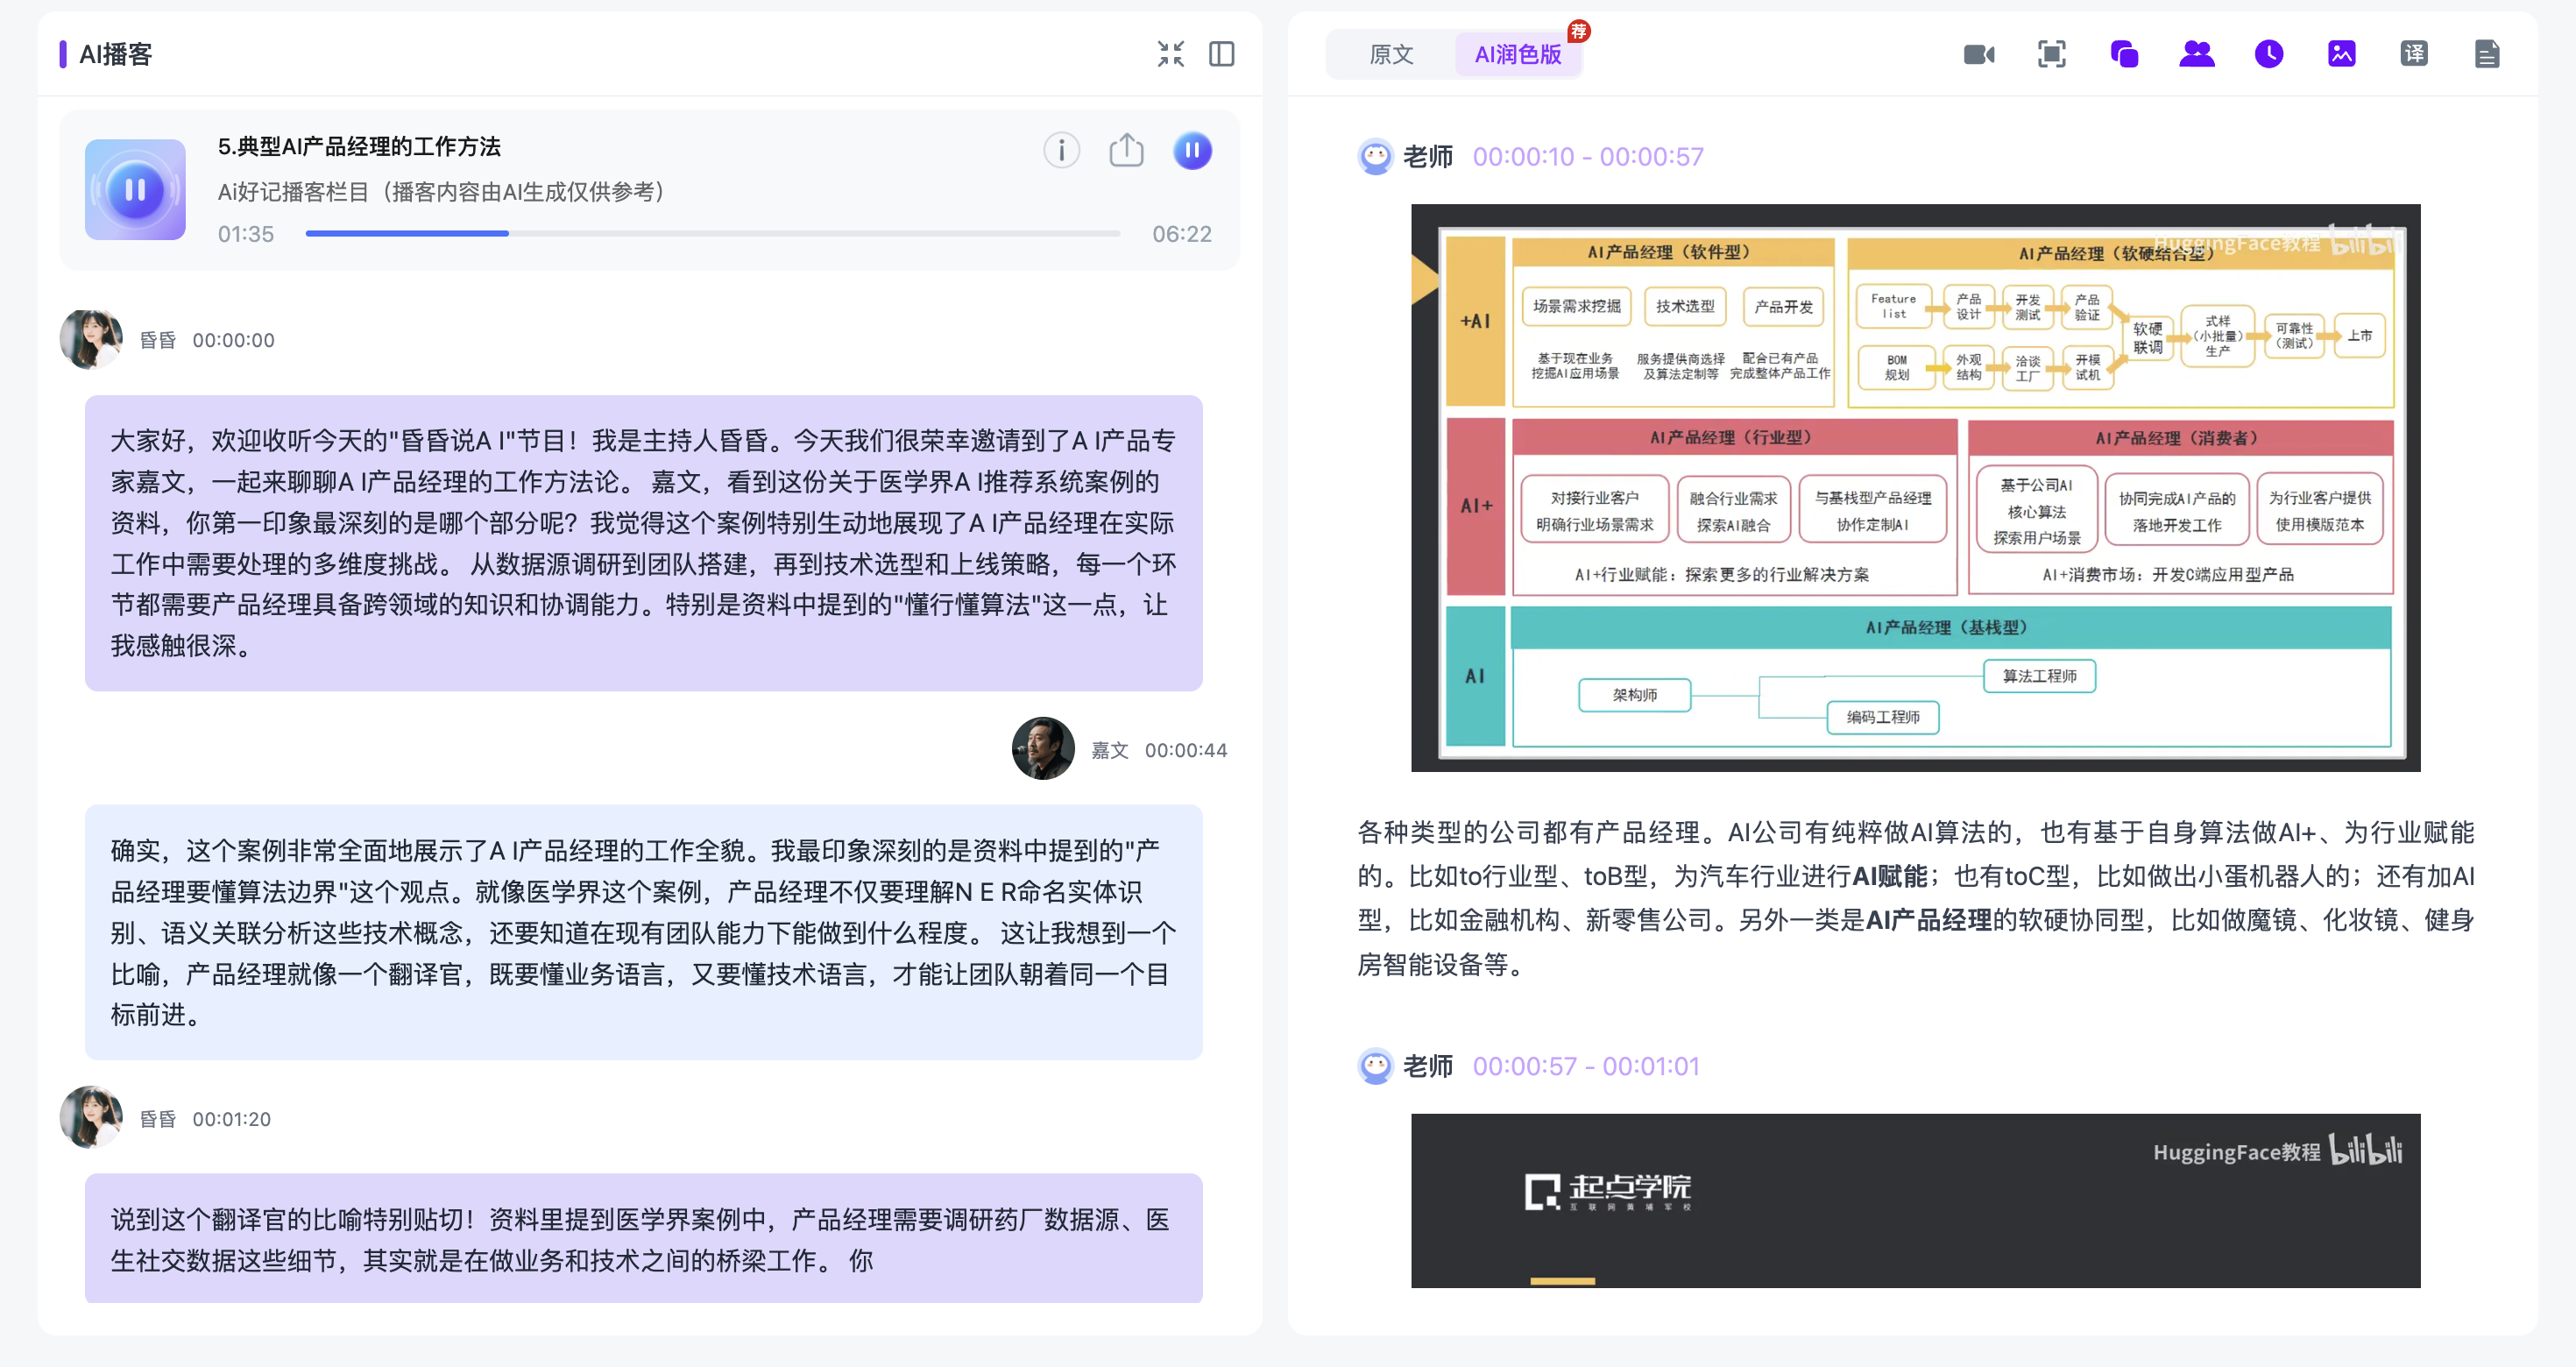Open the video camera icon
Screen dimensions: 2576x1367
point(1978,54)
